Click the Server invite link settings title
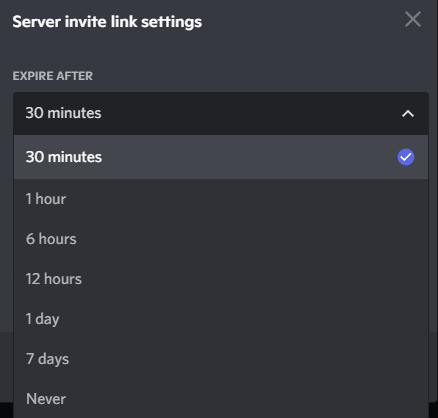Screen dimensions: 438x418 point(107,22)
